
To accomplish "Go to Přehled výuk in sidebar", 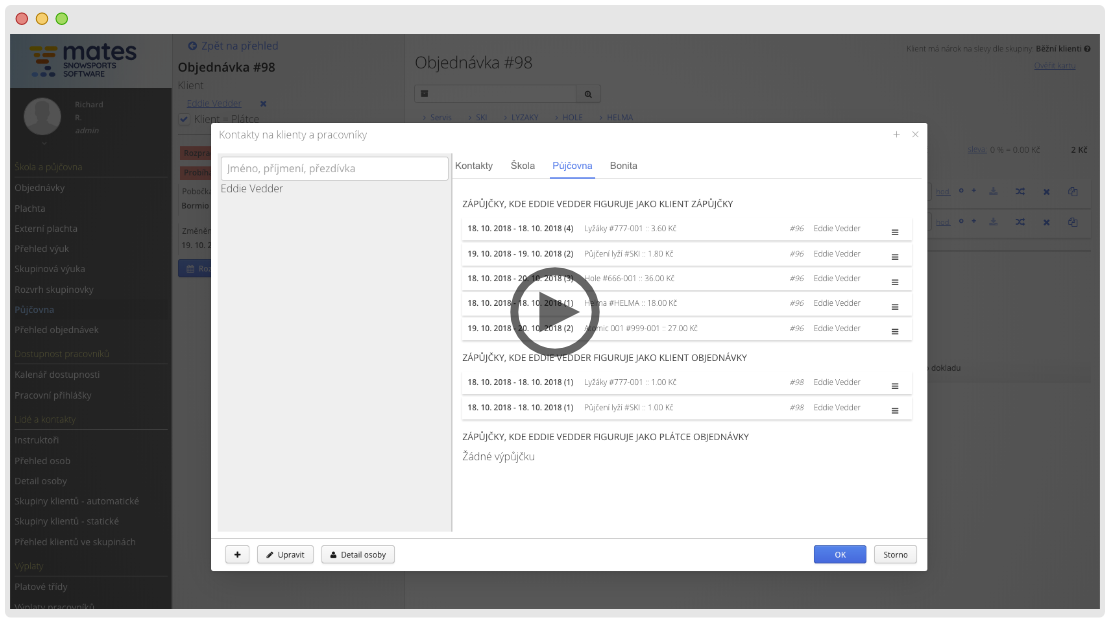I will pos(42,249).
